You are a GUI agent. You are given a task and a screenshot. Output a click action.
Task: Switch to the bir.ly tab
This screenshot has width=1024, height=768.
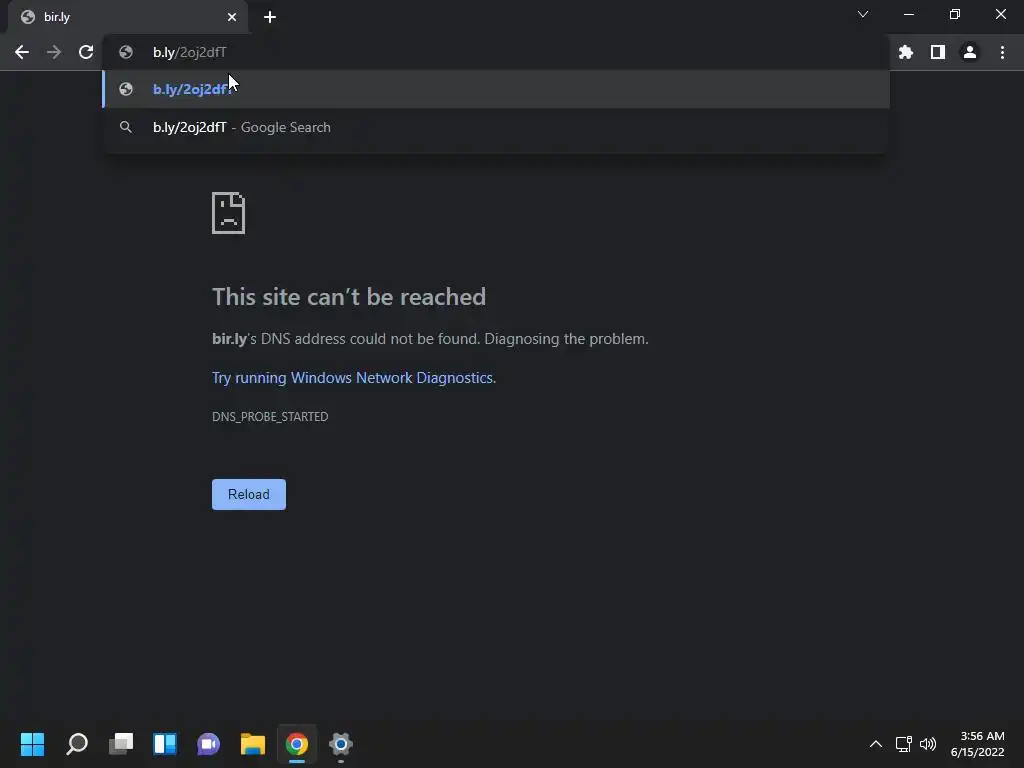[x=128, y=17]
